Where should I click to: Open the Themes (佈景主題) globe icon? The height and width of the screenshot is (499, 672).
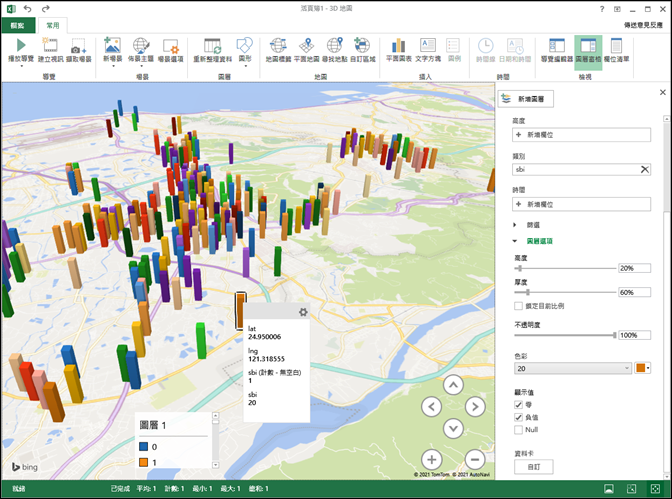(141, 45)
